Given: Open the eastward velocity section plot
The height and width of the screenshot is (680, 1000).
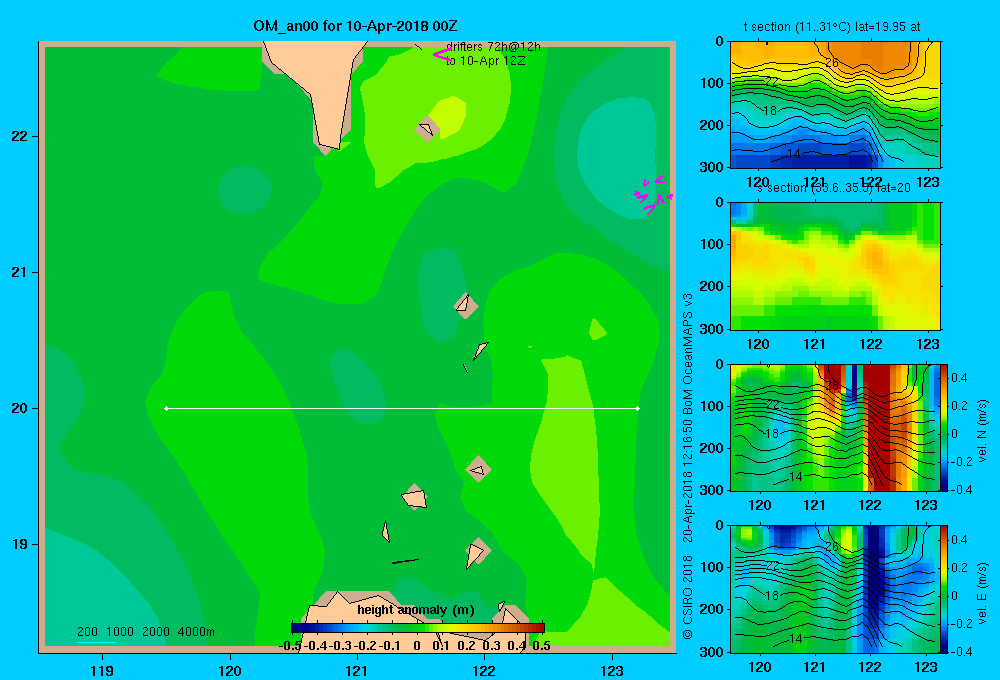Looking at the screenshot, I should [835, 589].
